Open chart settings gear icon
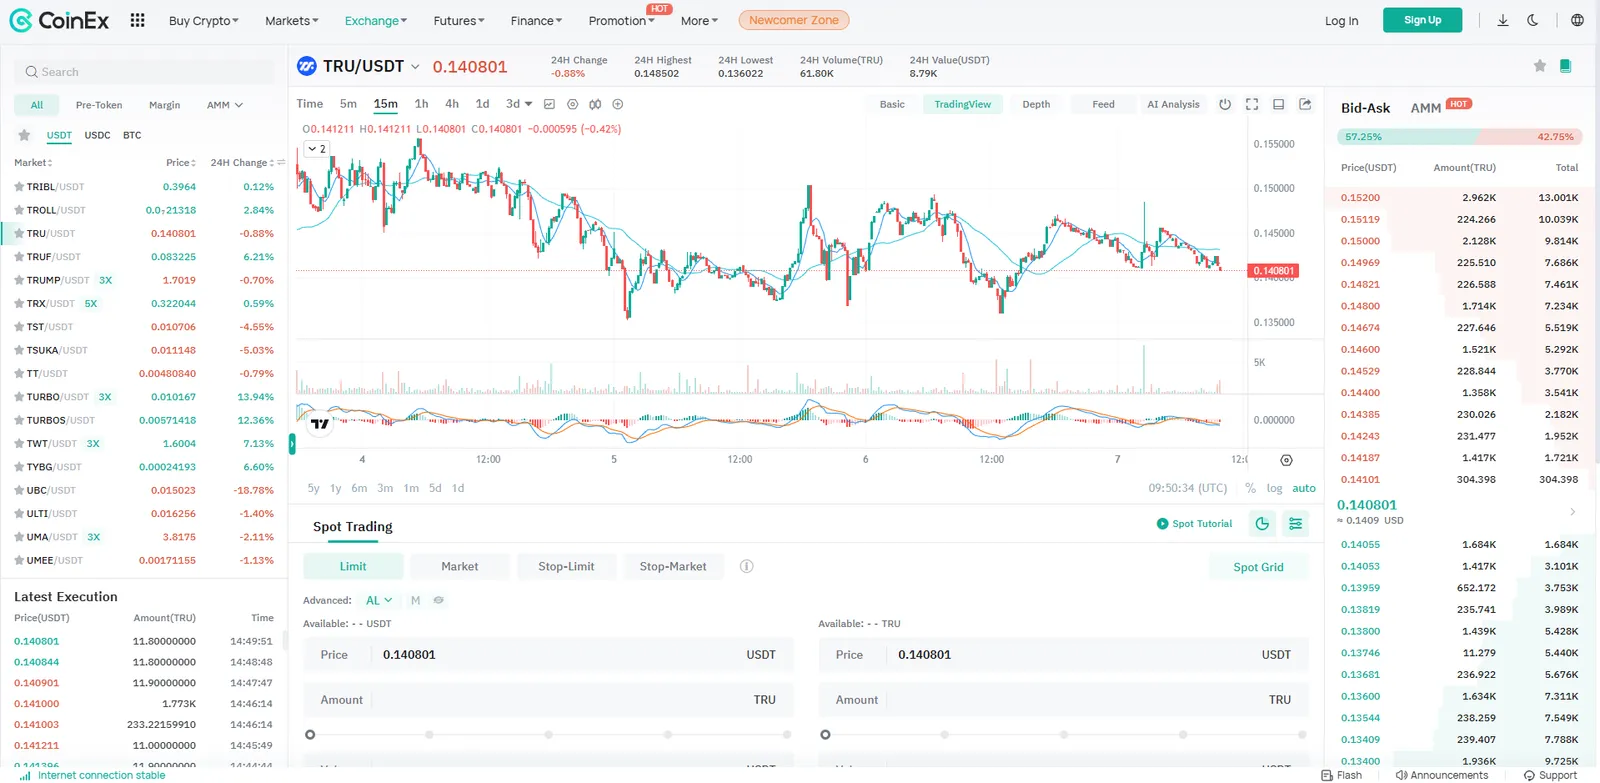The image size is (1600, 783). (x=572, y=104)
